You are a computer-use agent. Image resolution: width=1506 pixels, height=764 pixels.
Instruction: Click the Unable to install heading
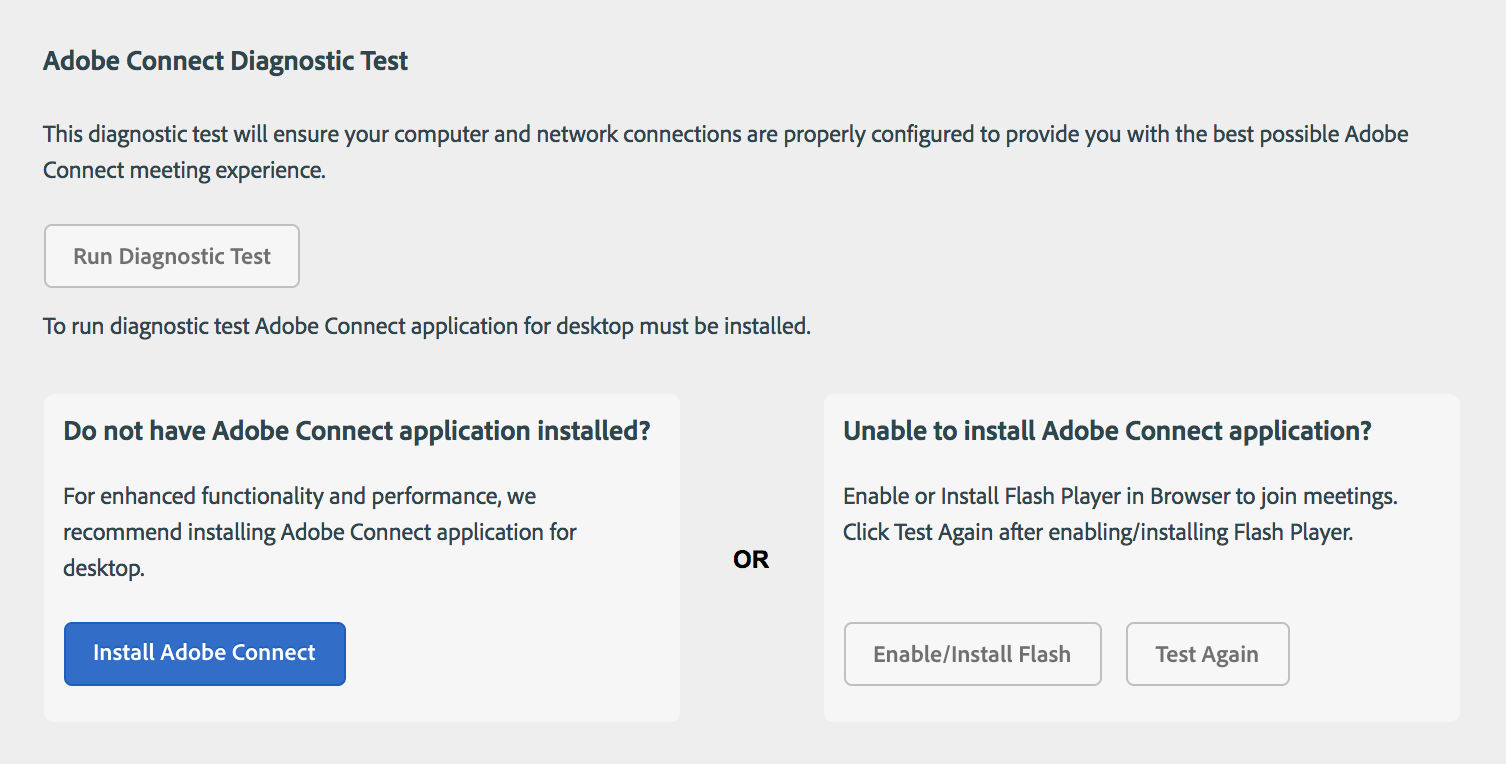pyautogui.click(x=1106, y=430)
